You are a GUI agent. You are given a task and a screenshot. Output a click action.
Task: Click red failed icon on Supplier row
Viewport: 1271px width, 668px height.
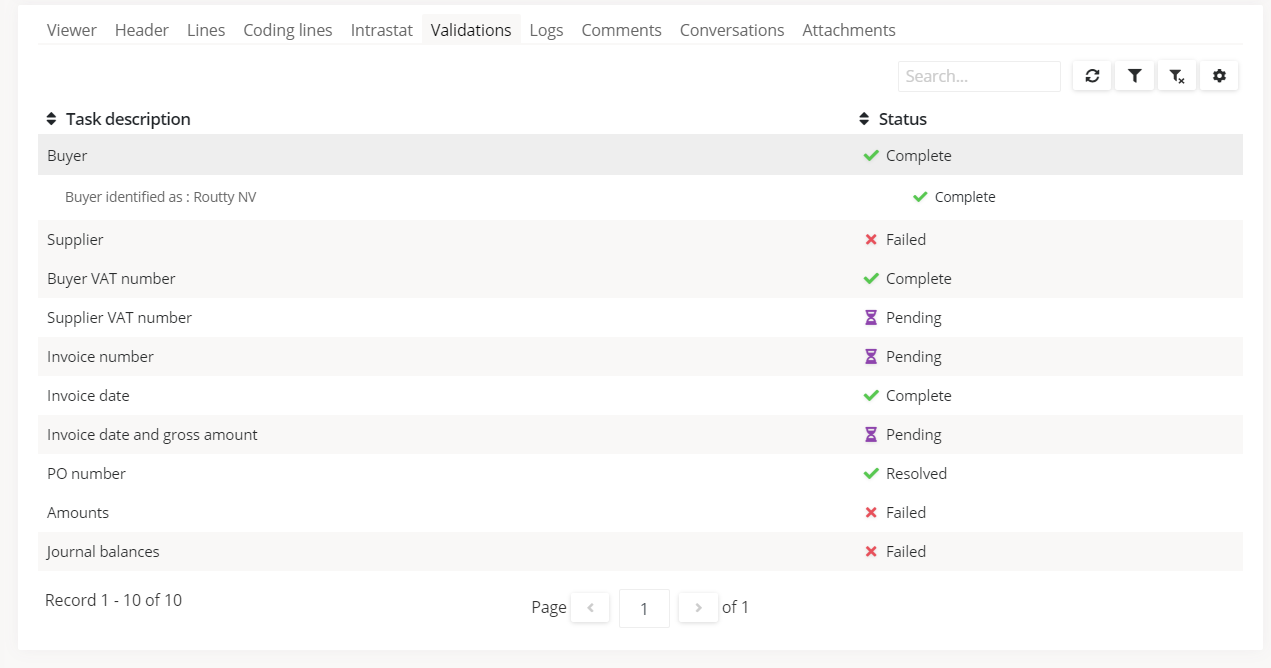pos(871,240)
